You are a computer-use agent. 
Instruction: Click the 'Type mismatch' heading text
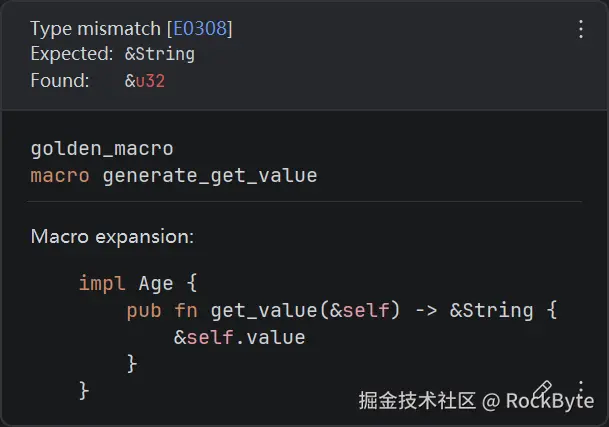point(86,29)
